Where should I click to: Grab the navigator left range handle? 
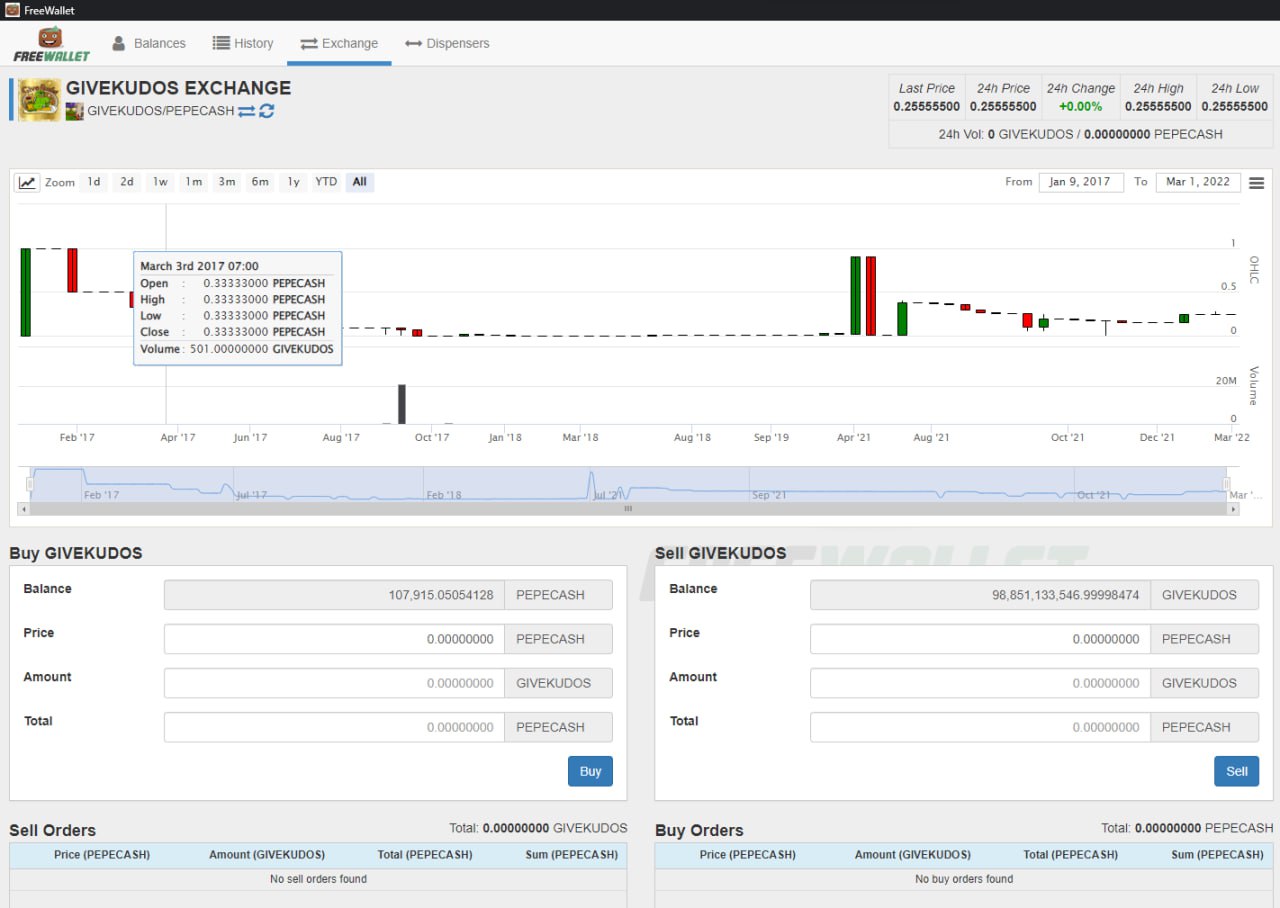point(30,484)
